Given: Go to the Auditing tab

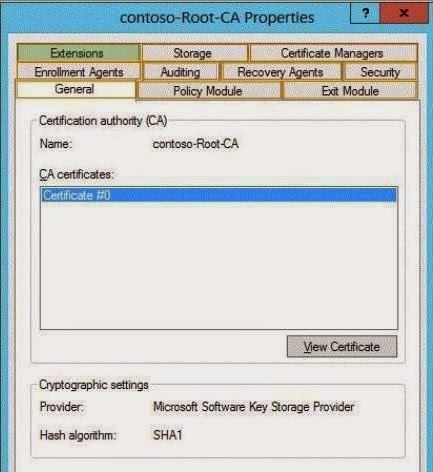Looking at the screenshot, I should tap(180, 72).
